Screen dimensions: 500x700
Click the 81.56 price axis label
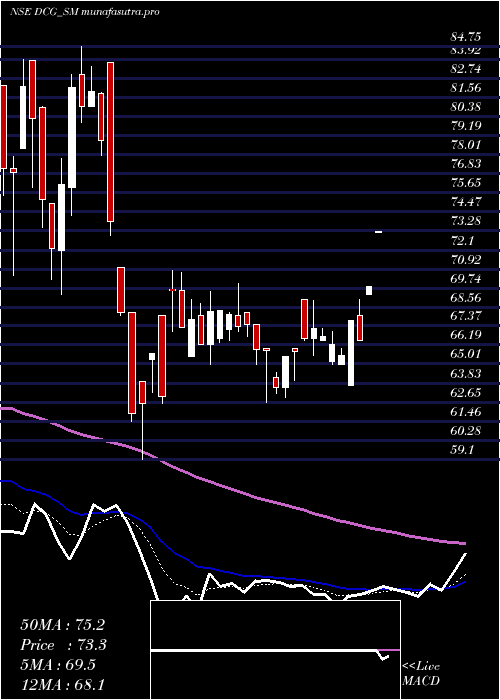pyautogui.click(x=466, y=88)
